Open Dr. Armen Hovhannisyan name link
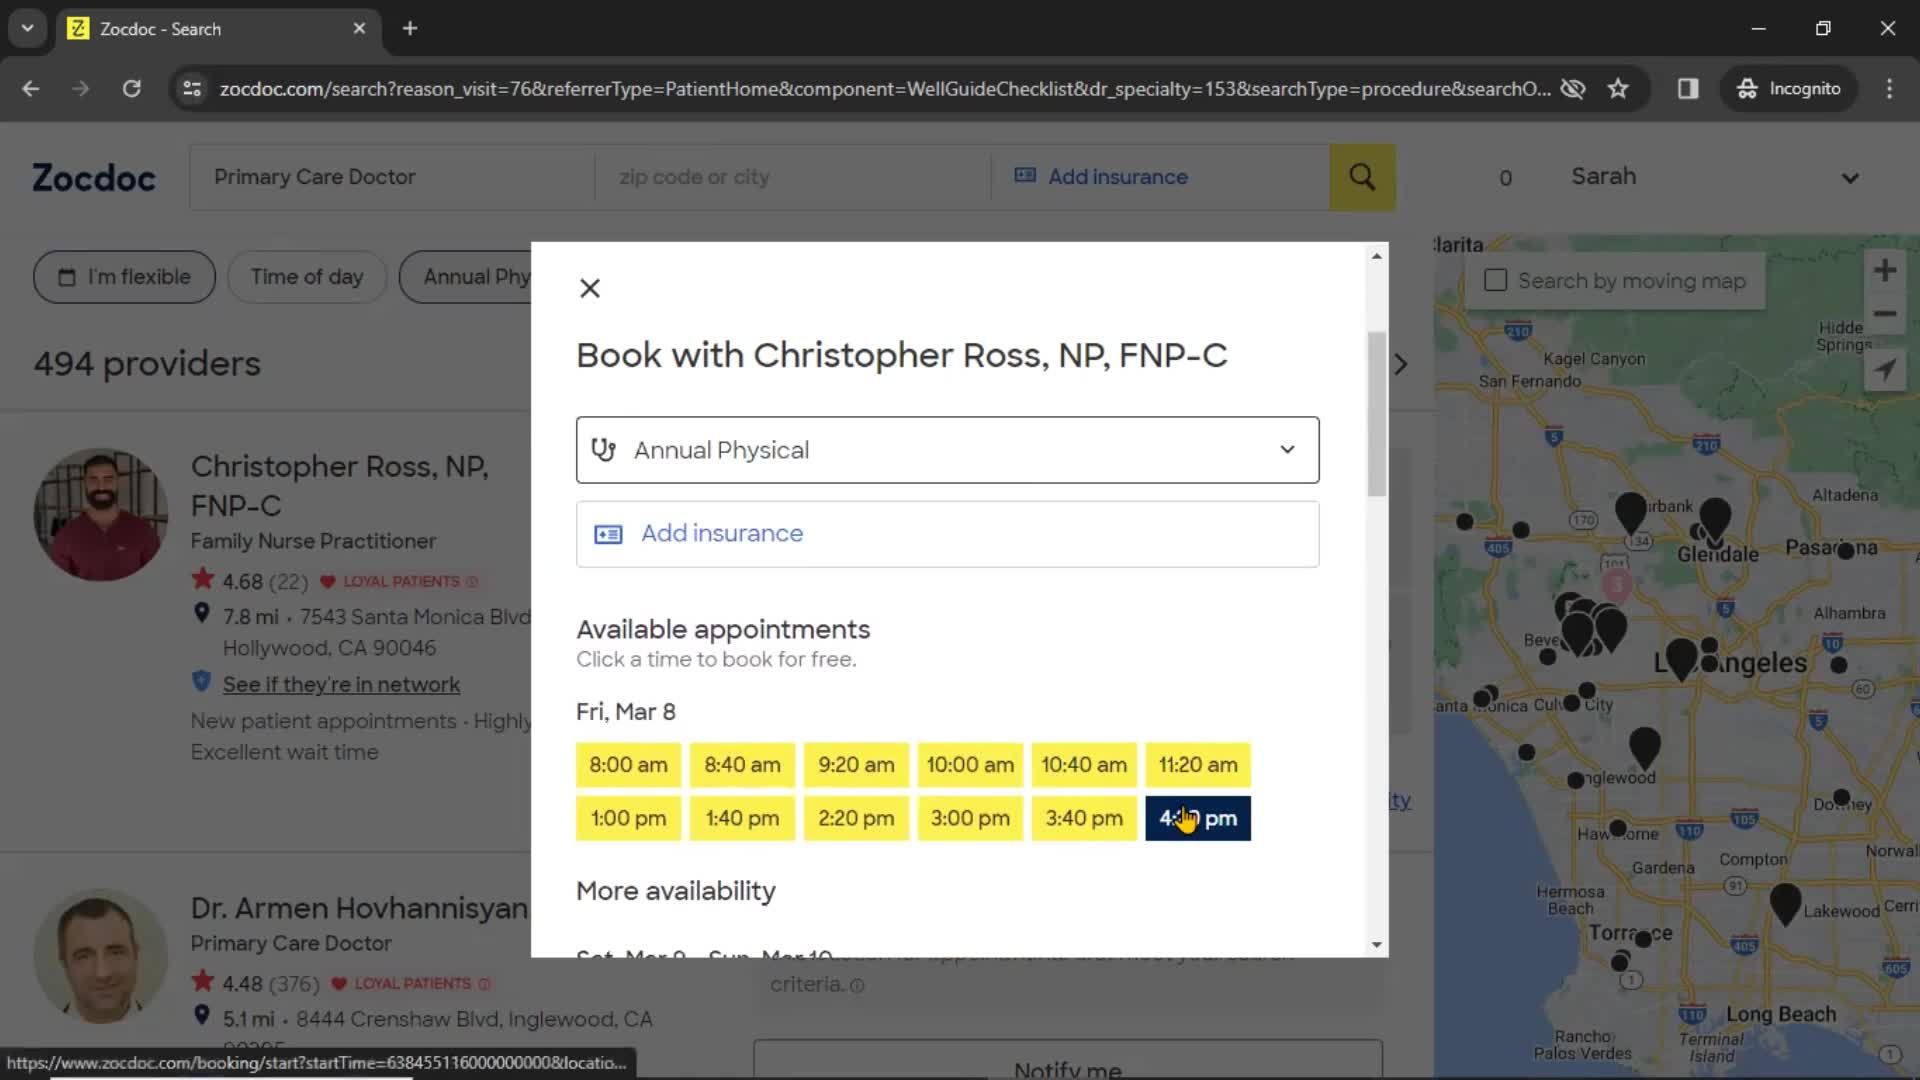This screenshot has height=1080, width=1920. click(359, 908)
